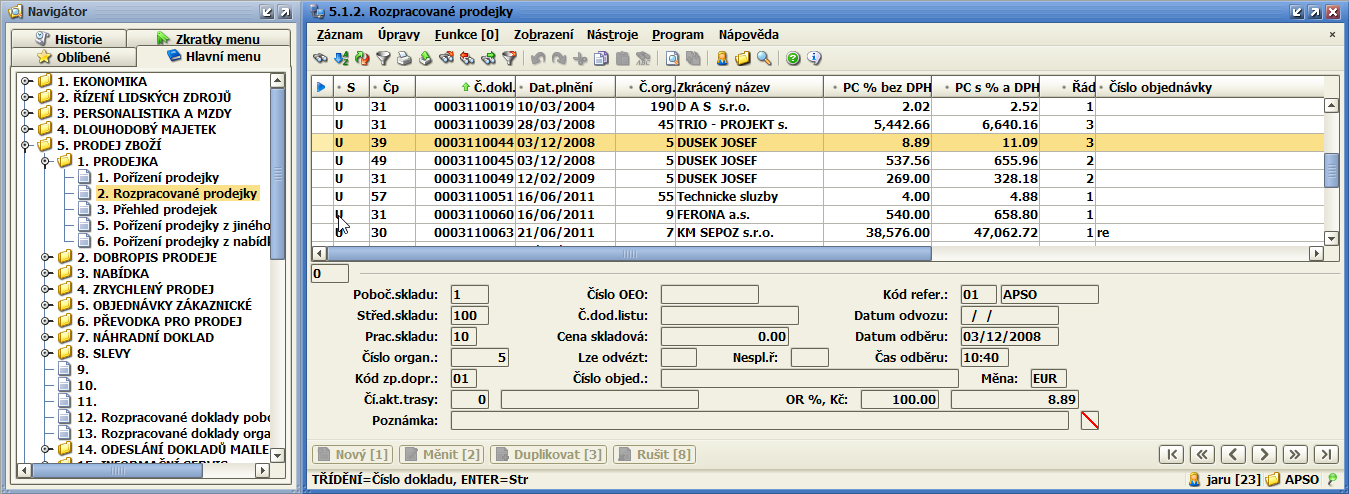Click the blue arrow record selector header icon

pos(321,87)
